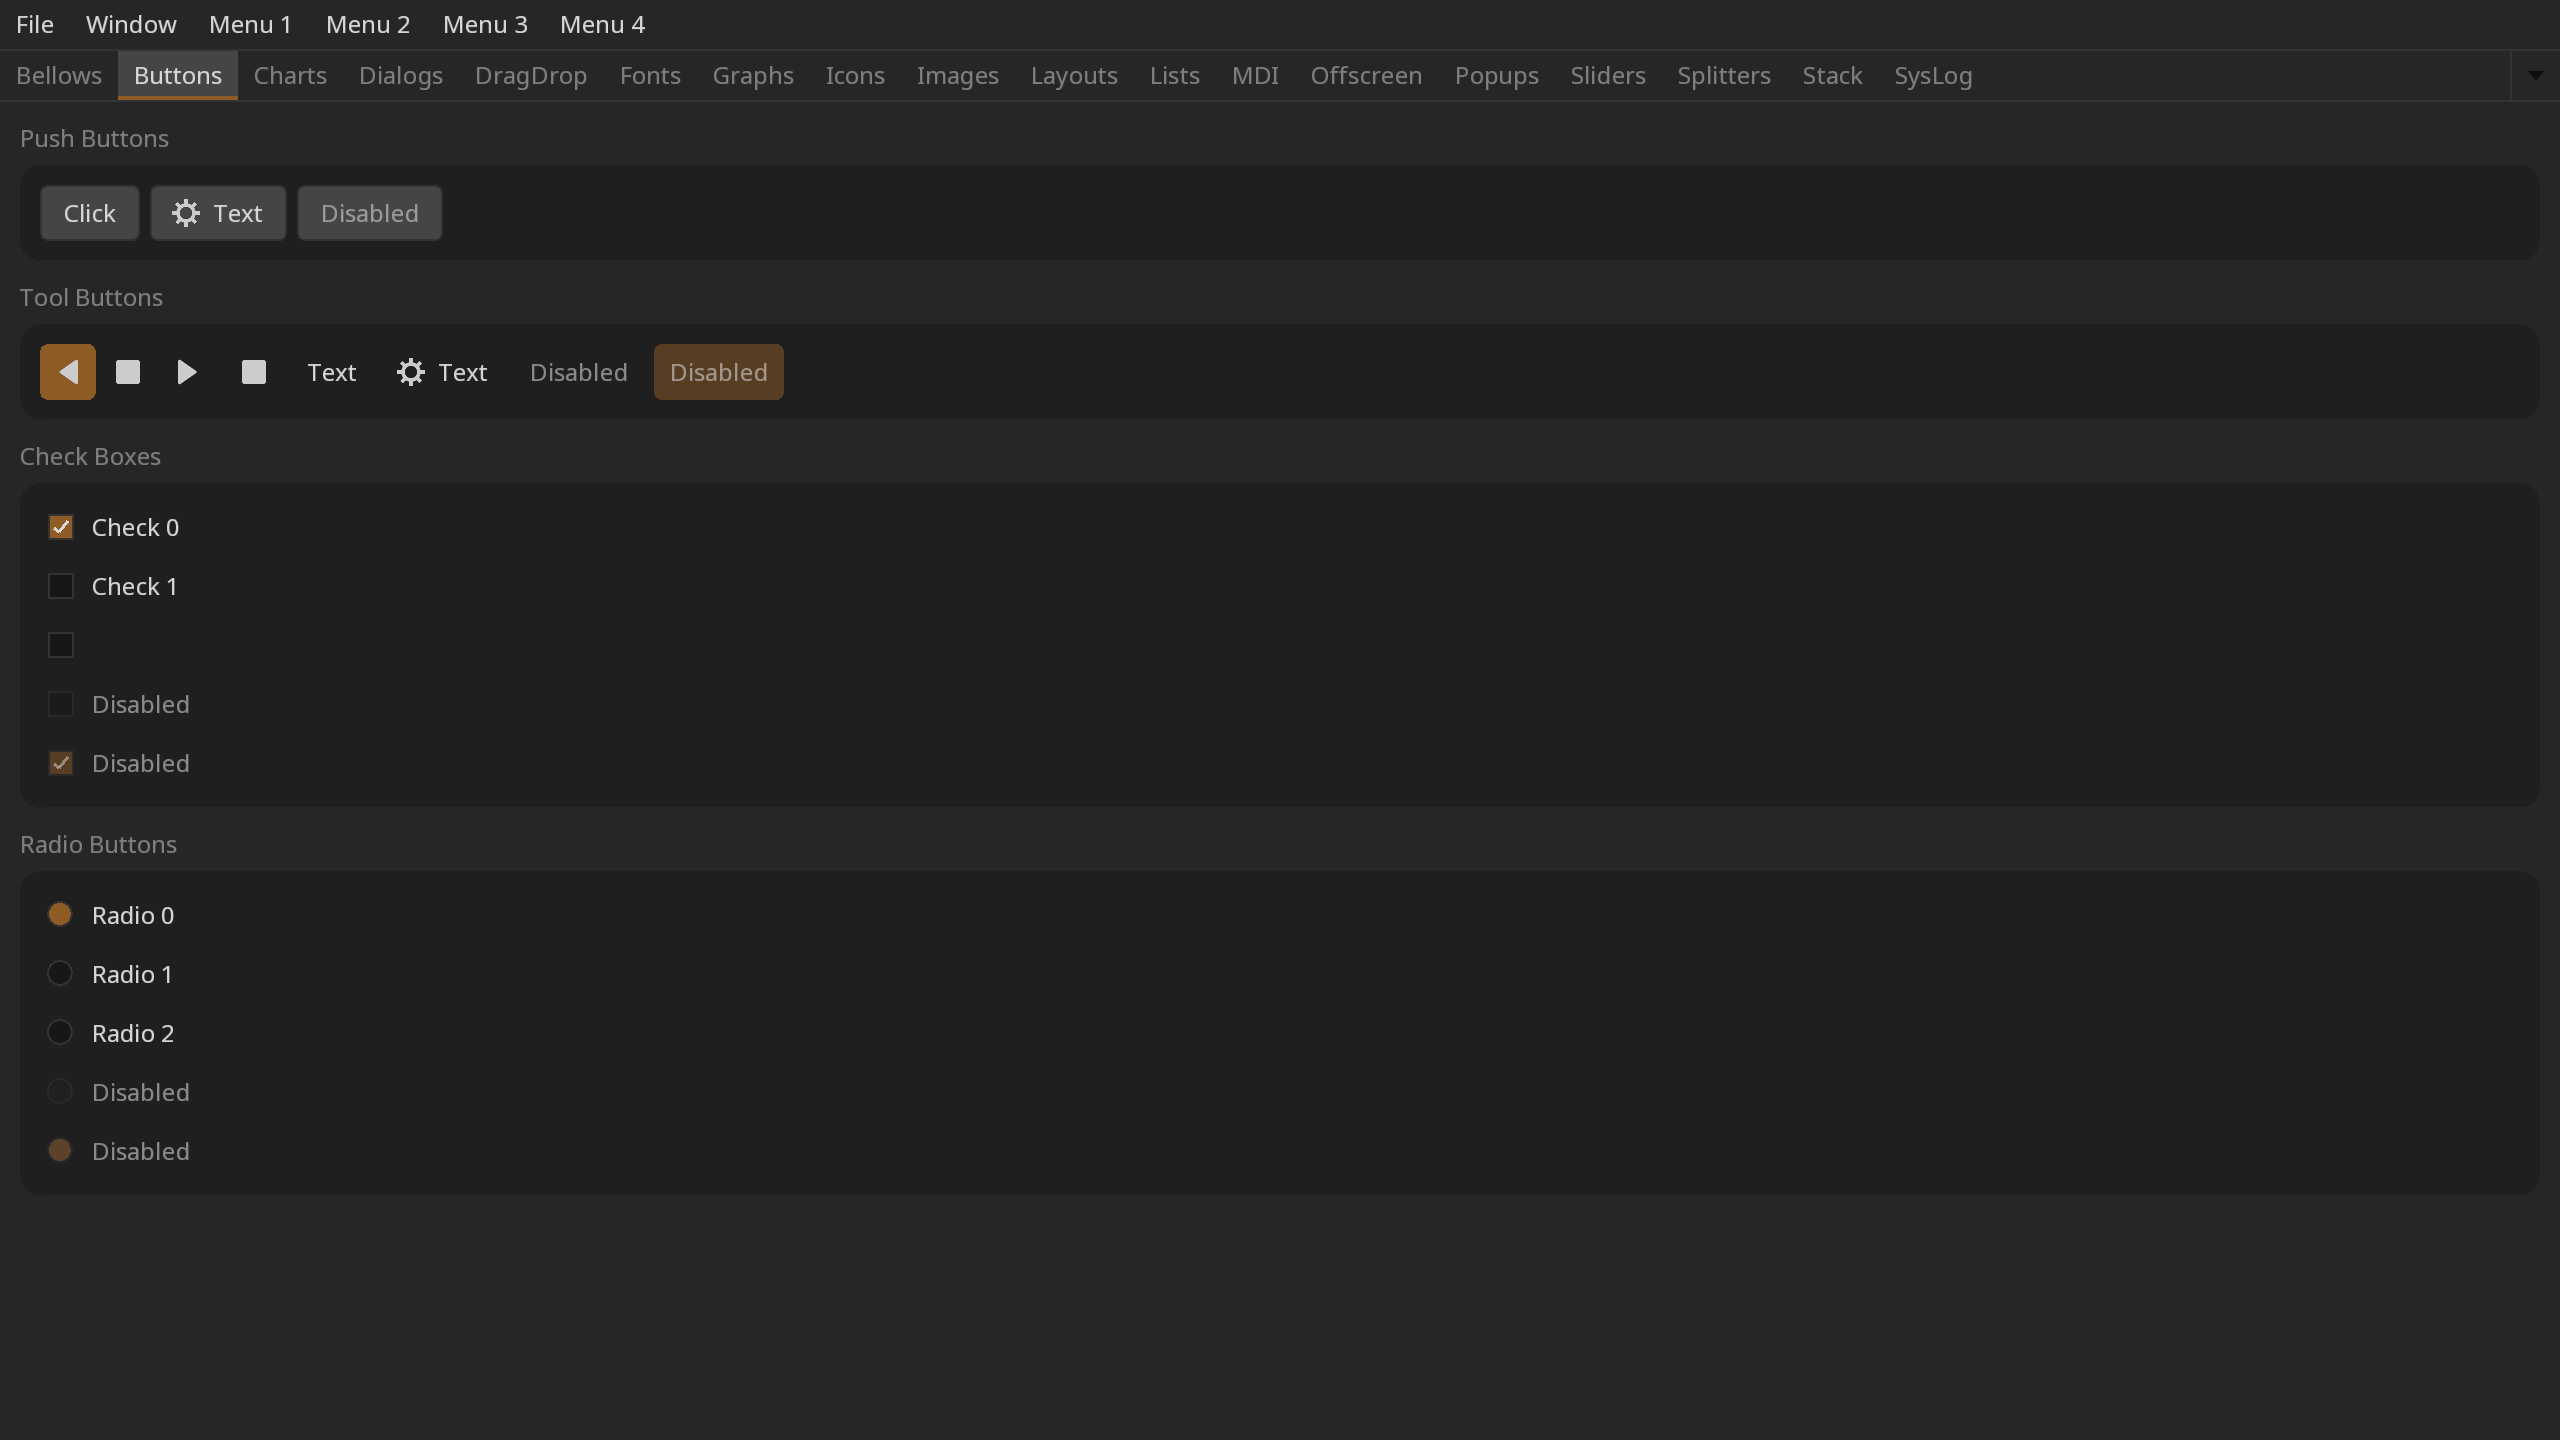2560x1440 pixels.
Task: Click the Click push button
Action: [90, 213]
